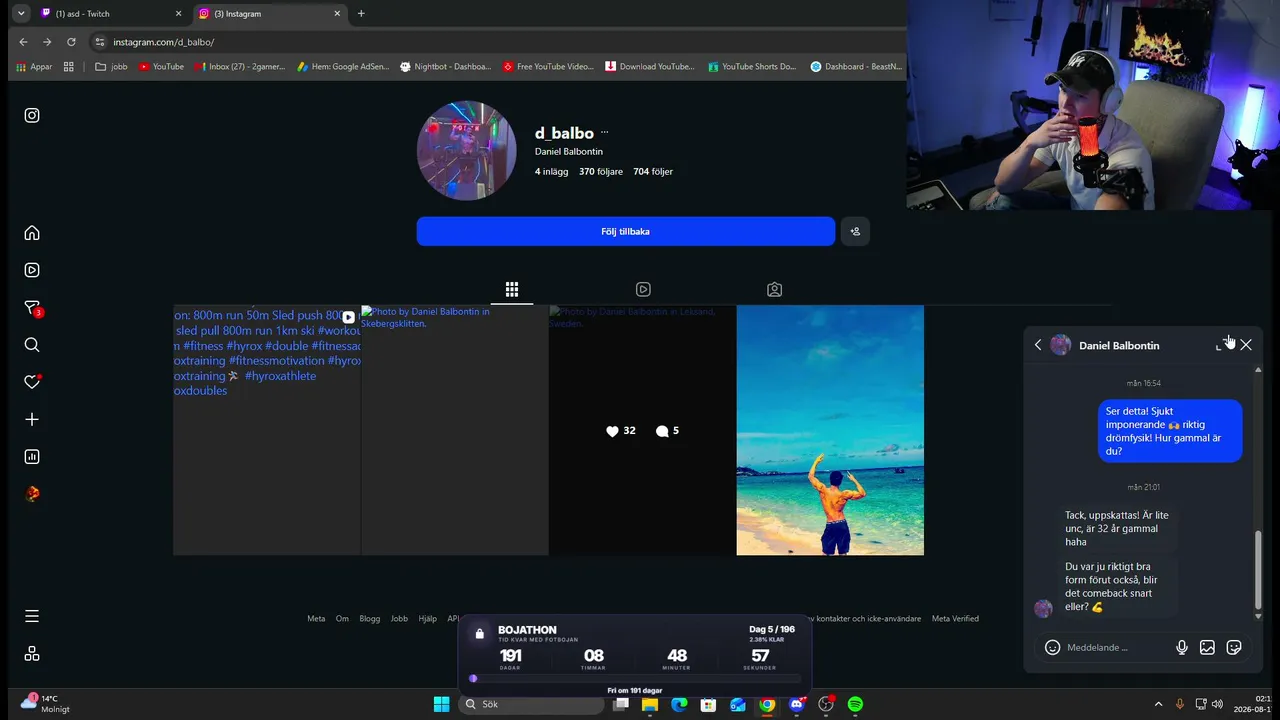Reload the Instagram page
Image resolution: width=1280 pixels, height=720 pixels.
[x=71, y=42]
